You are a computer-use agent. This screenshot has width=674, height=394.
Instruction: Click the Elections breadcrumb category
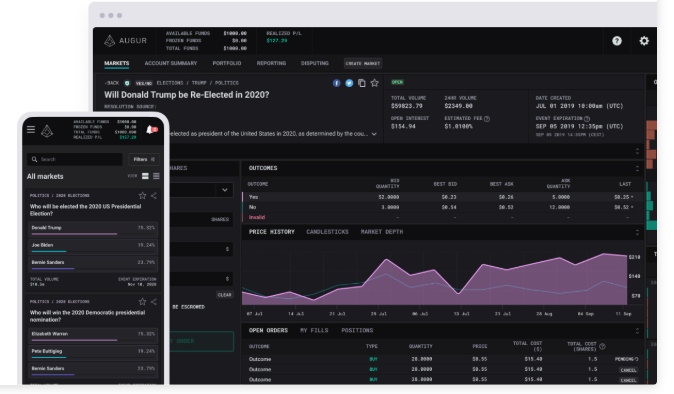pos(170,83)
